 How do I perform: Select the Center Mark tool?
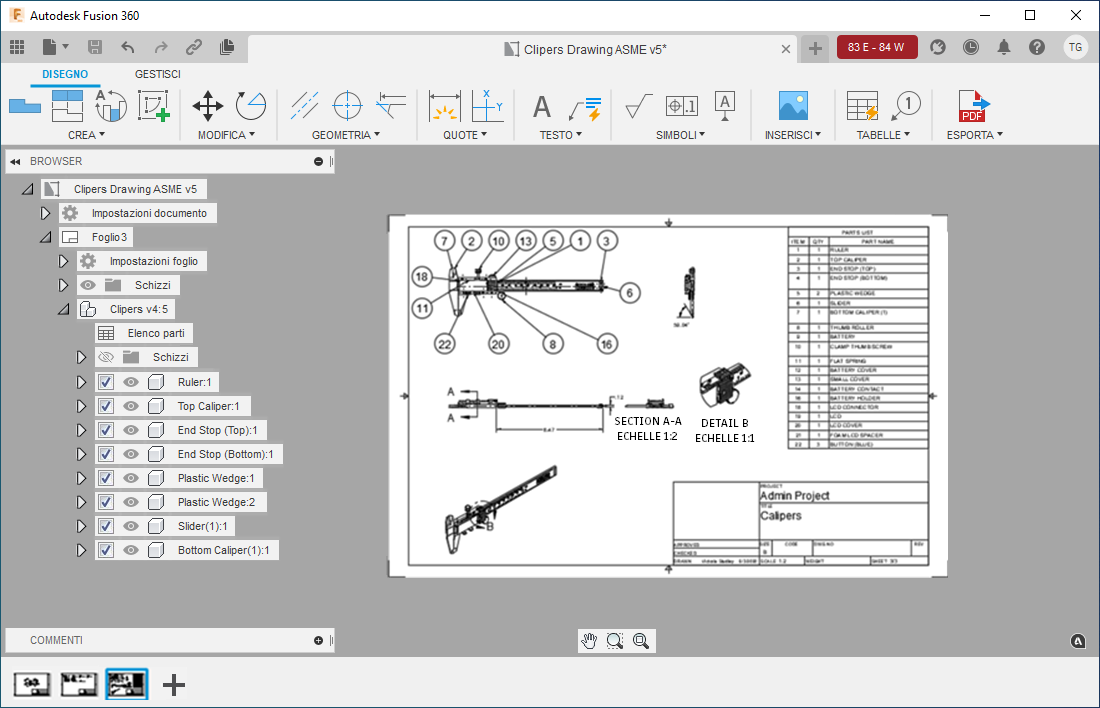[347, 106]
